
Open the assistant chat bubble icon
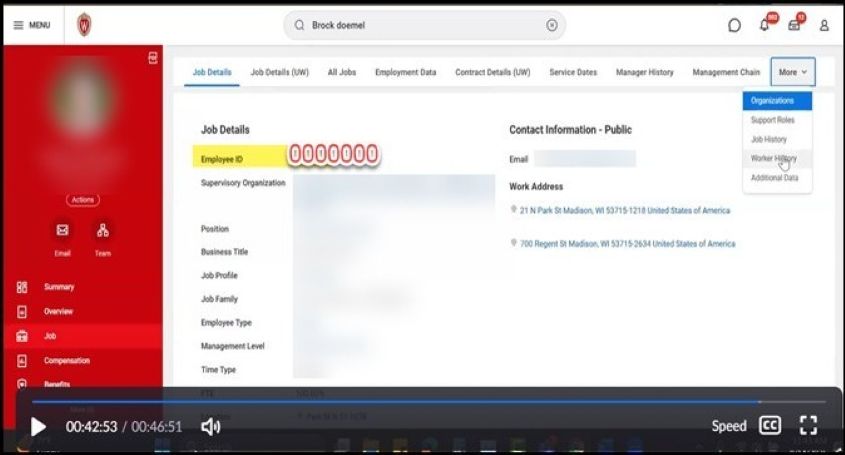[735, 26]
